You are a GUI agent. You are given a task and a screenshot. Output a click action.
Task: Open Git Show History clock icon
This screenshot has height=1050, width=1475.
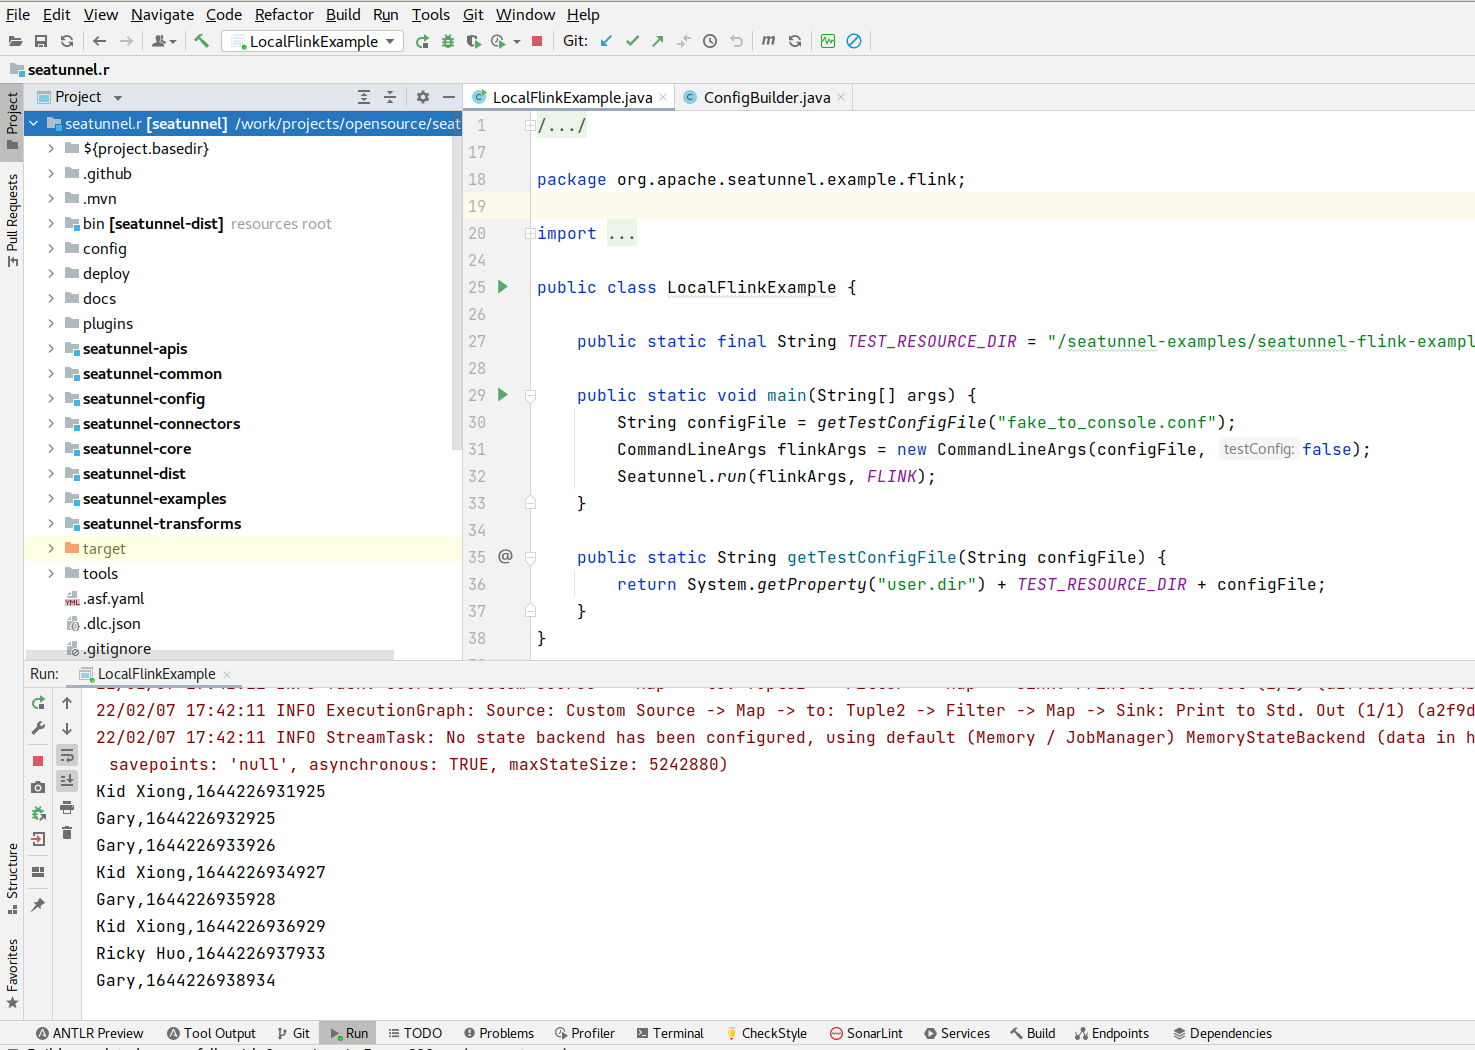(x=710, y=41)
